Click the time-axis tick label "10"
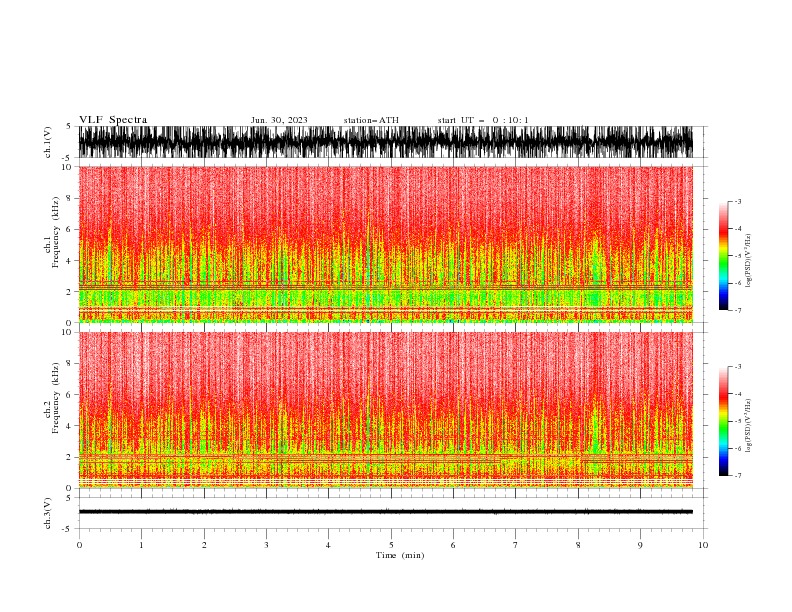The width and height of the screenshot is (792, 612). (x=703, y=545)
